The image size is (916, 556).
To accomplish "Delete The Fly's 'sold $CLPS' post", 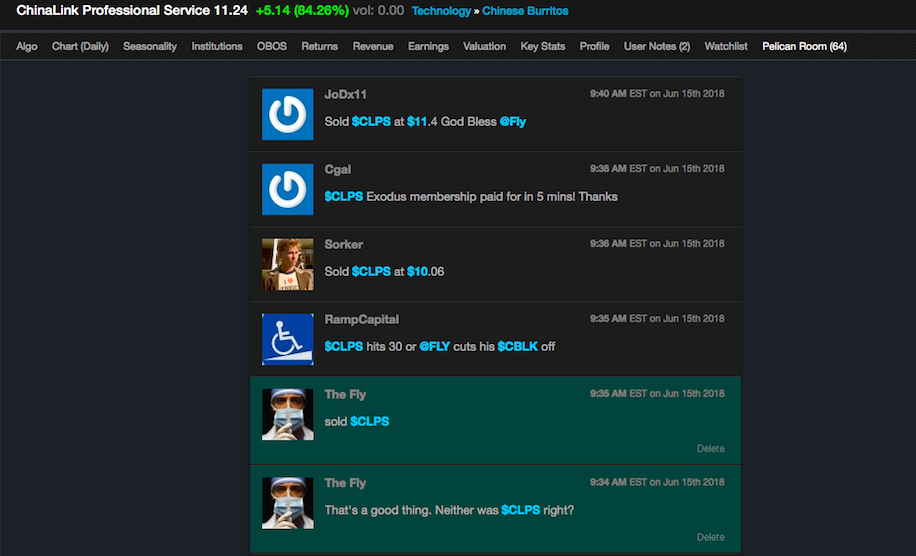I will tap(710, 449).
